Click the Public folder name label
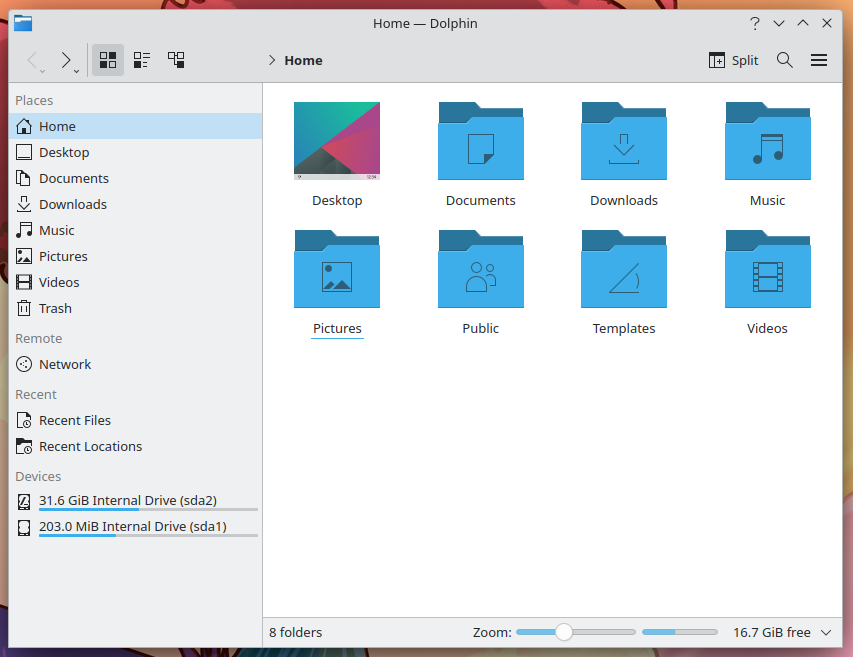 tap(480, 328)
